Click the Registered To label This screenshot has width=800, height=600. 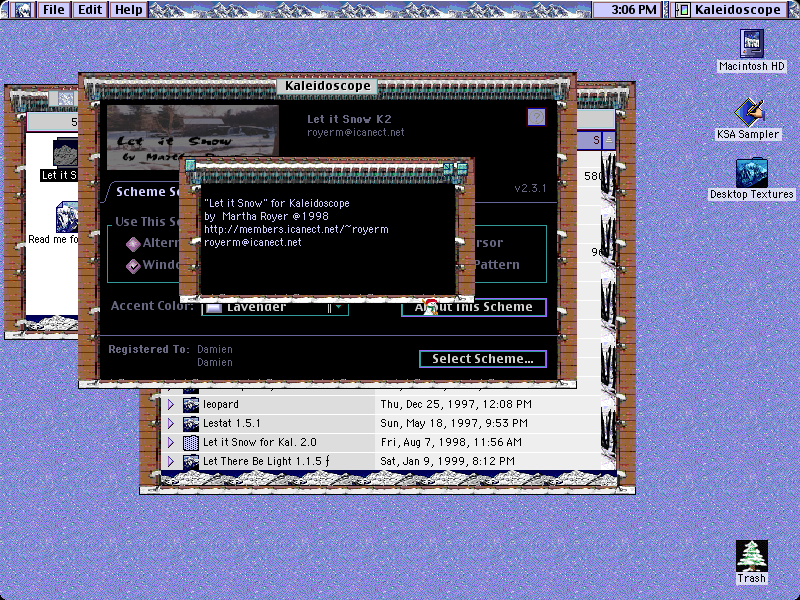tap(148, 349)
